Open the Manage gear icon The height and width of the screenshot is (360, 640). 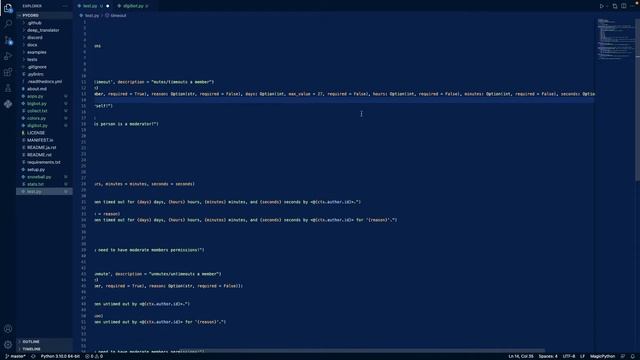(x=8, y=344)
